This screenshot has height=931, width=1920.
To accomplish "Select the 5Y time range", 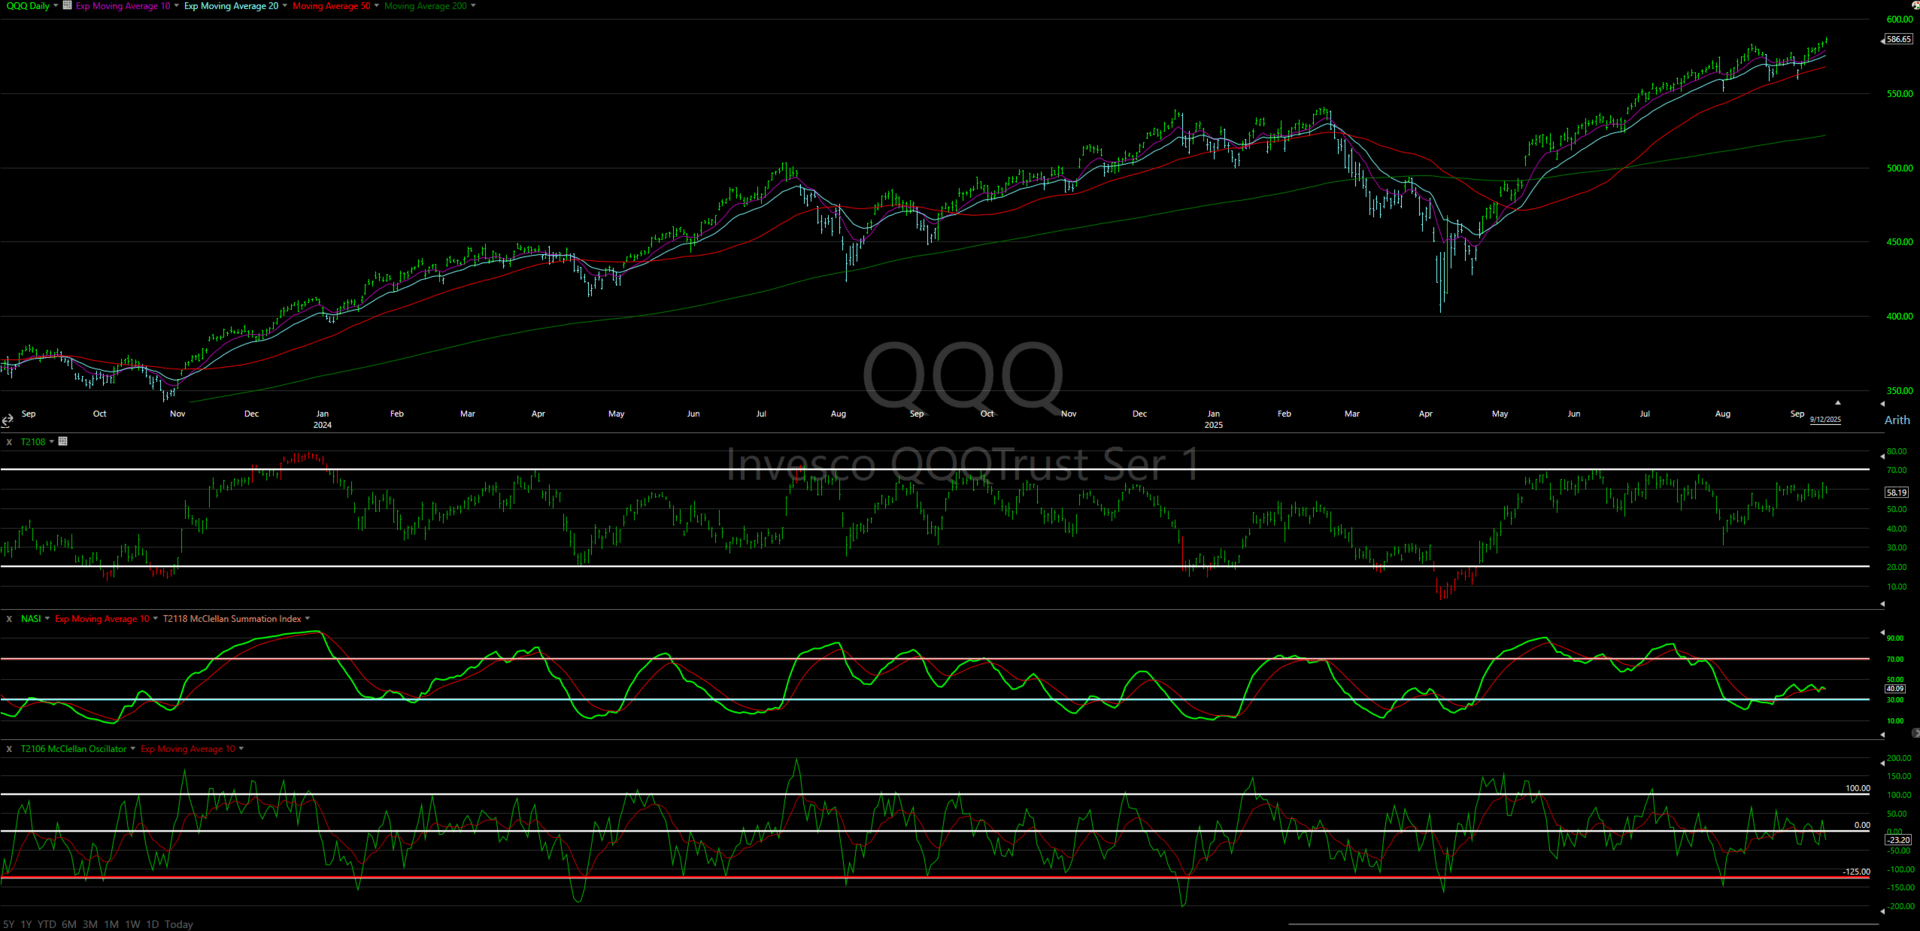I will point(9,924).
